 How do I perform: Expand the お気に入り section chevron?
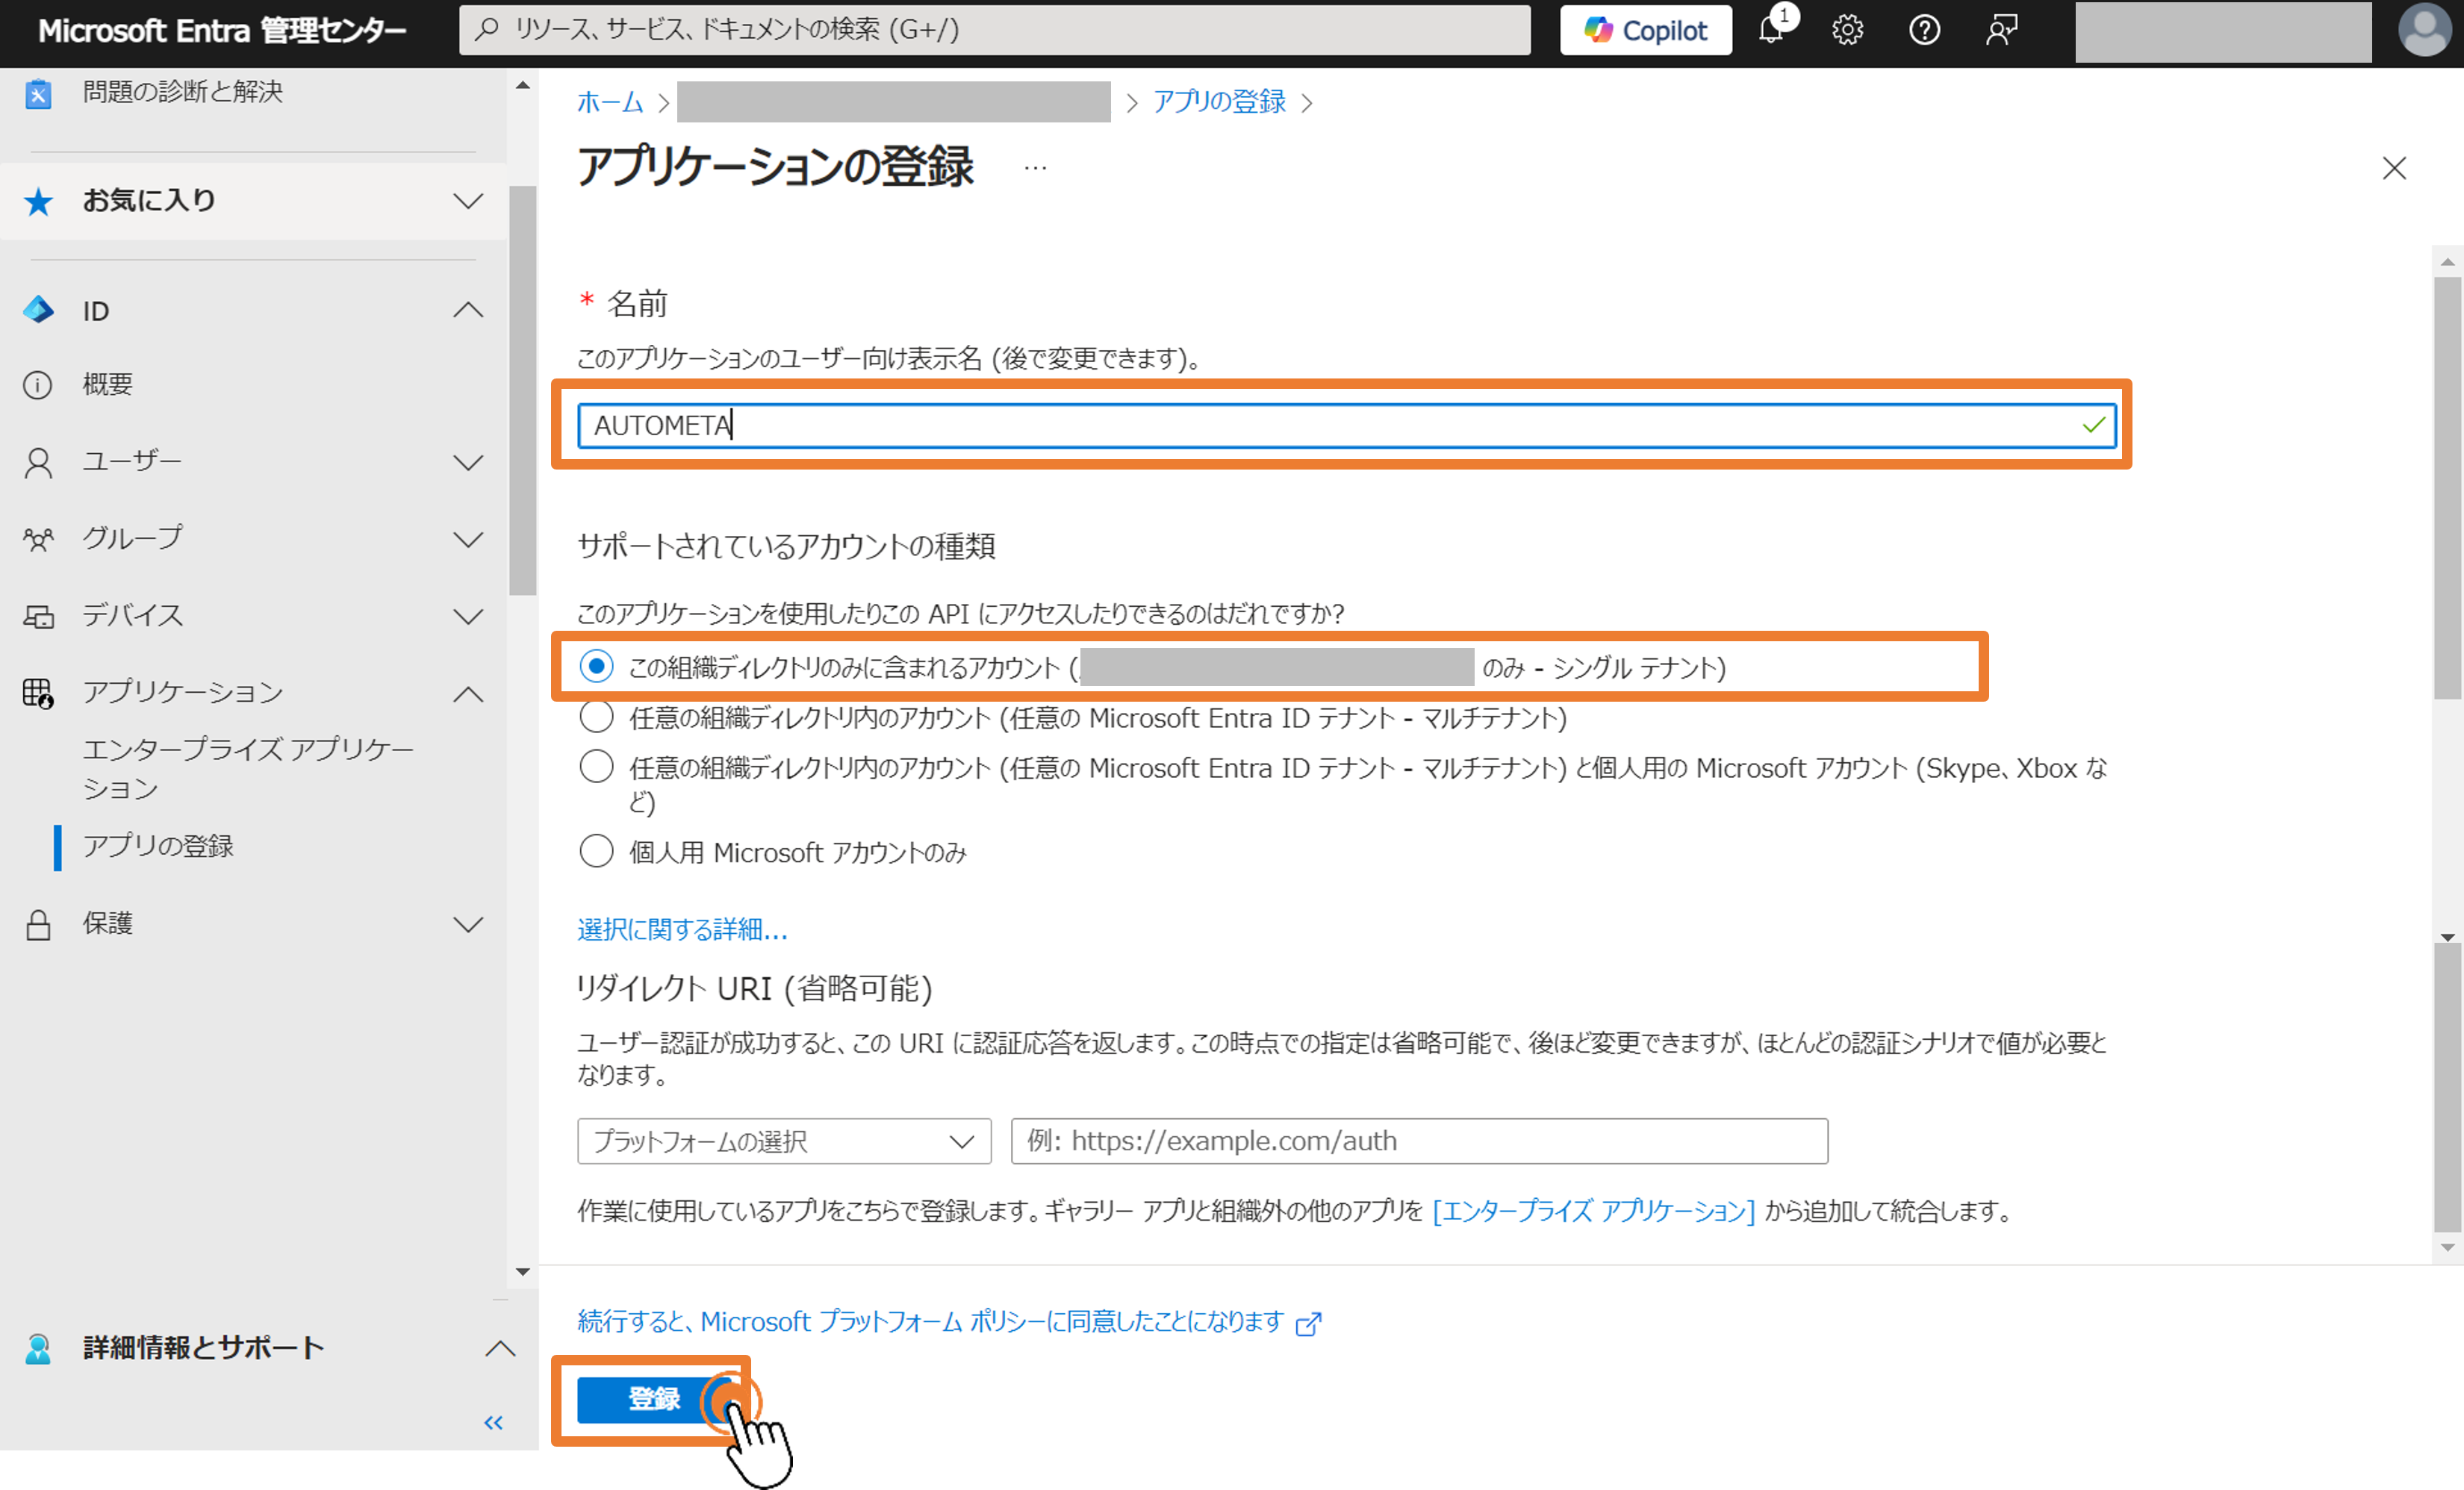click(x=468, y=201)
